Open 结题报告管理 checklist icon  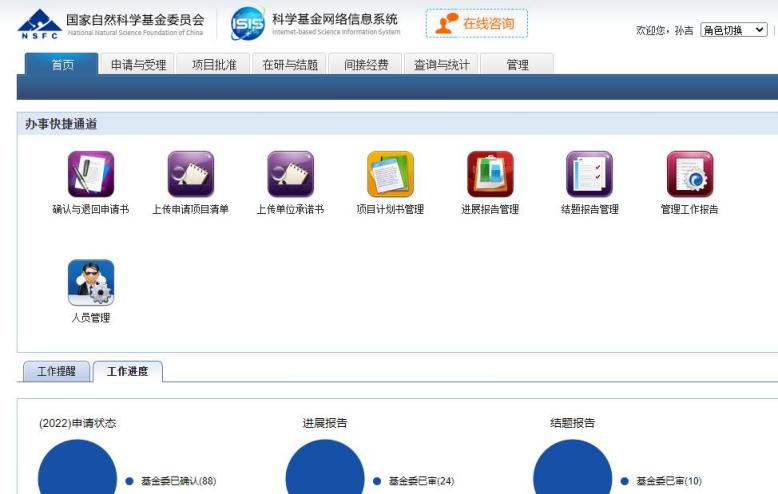point(589,175)
